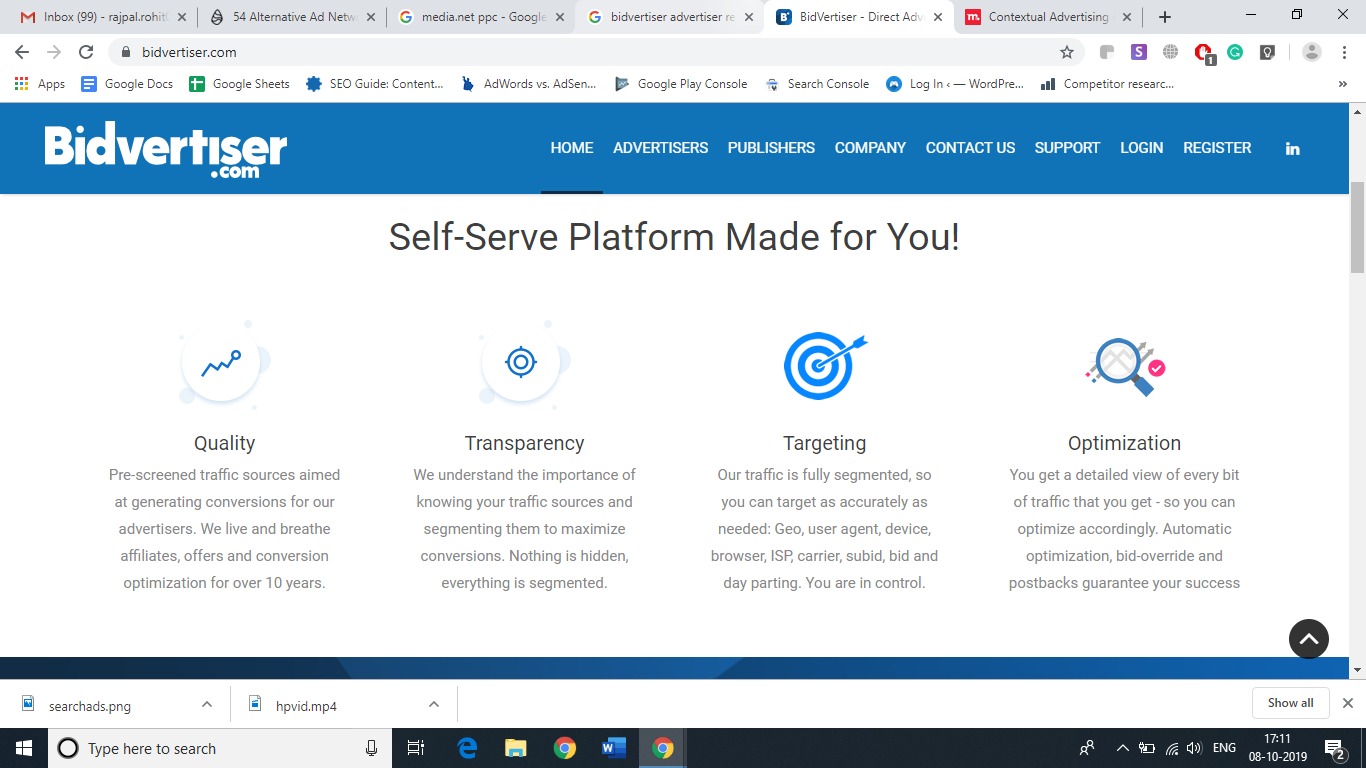Expand the bookmarks bar overflow chevron
The width and height of the screenshot is (1366, 768).
point(1343,84)
